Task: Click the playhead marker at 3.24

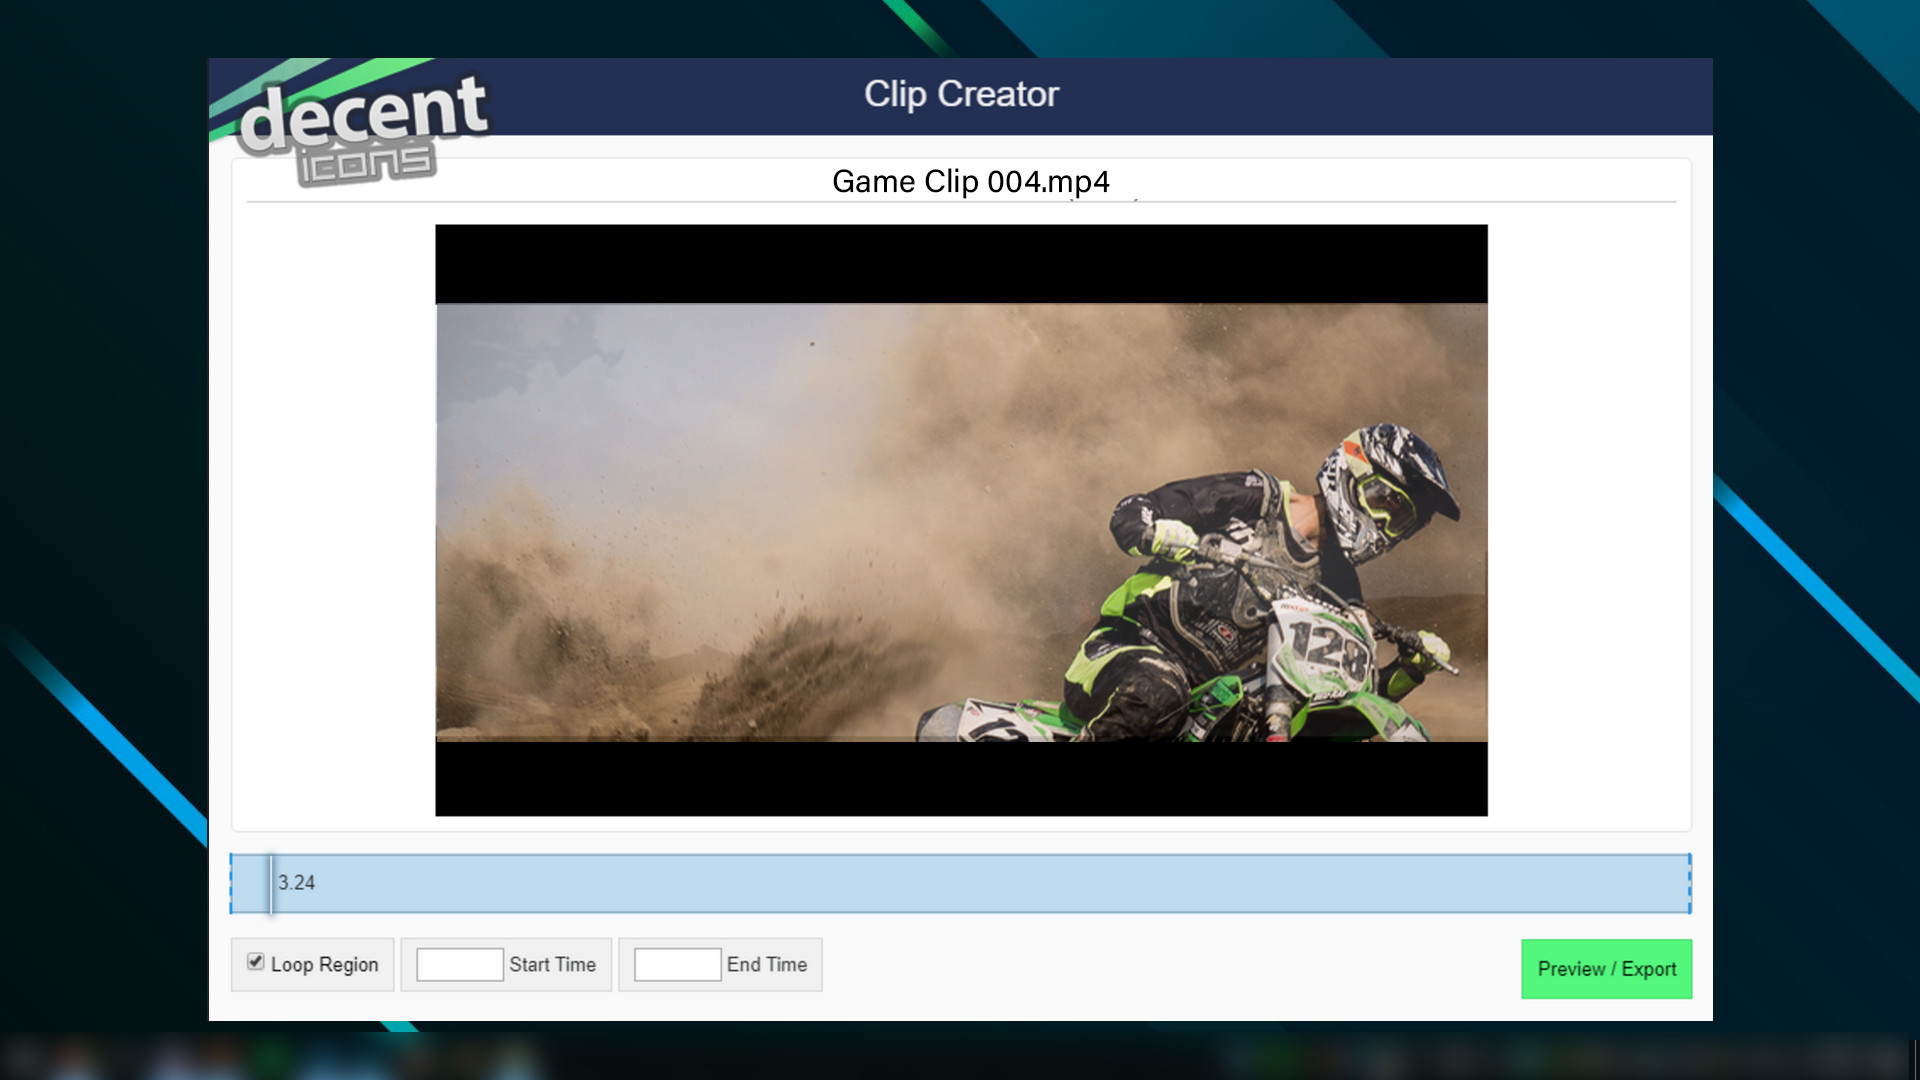Action: 270,884
